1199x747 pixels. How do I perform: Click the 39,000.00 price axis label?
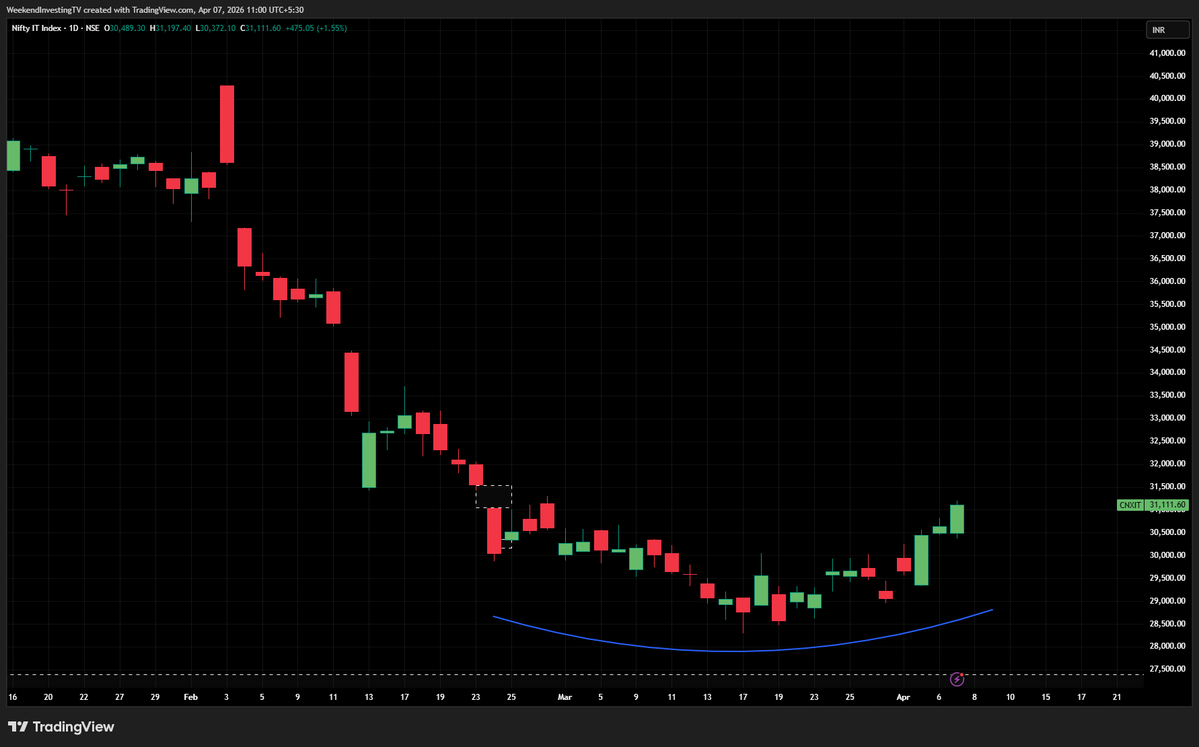coord(1167,144)
